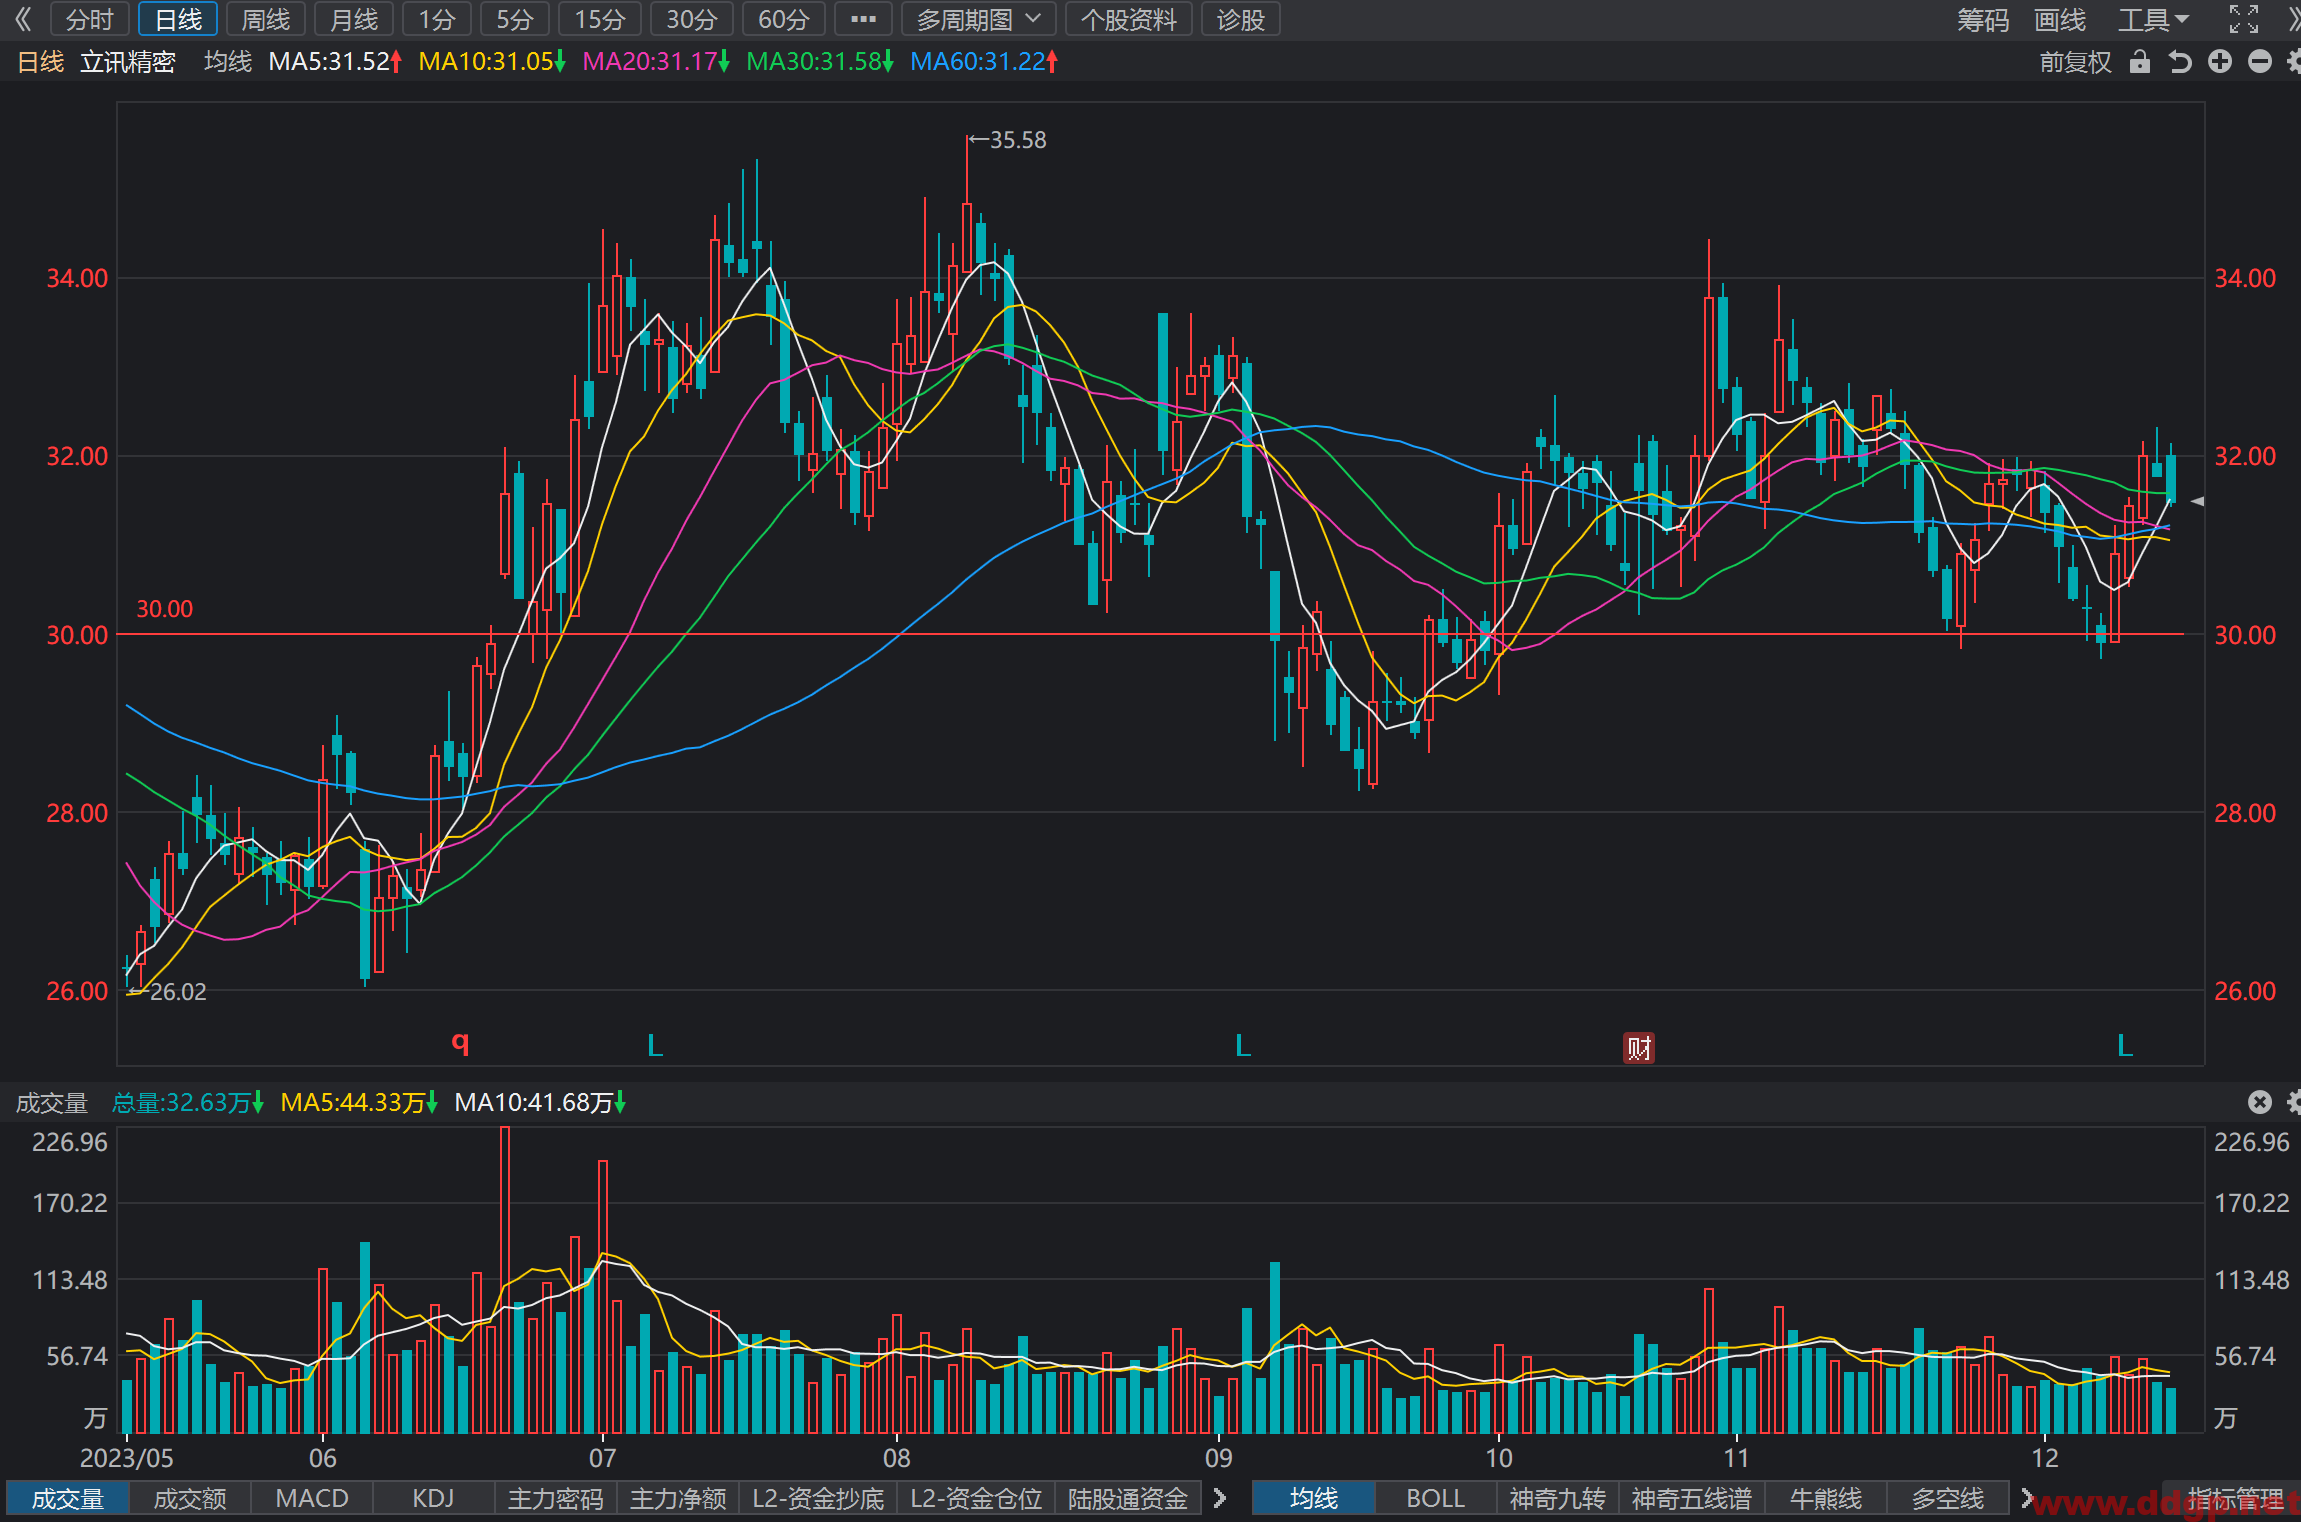The width and height of the screenshot is (2301, 1522).
Task: Click the 诊股 stock diagnosis button
Action: point(1240,19)
